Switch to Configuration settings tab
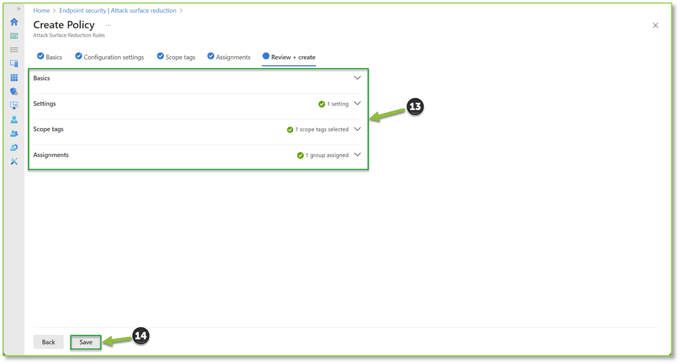Screen dimensions: 680x364 109,57
